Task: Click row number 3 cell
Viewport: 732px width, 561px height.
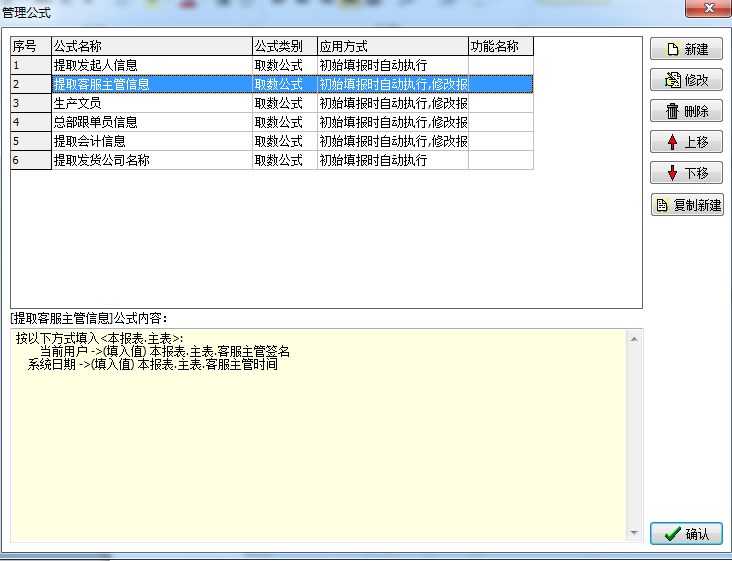Action: pyautogui.click(x=31, y=103)
